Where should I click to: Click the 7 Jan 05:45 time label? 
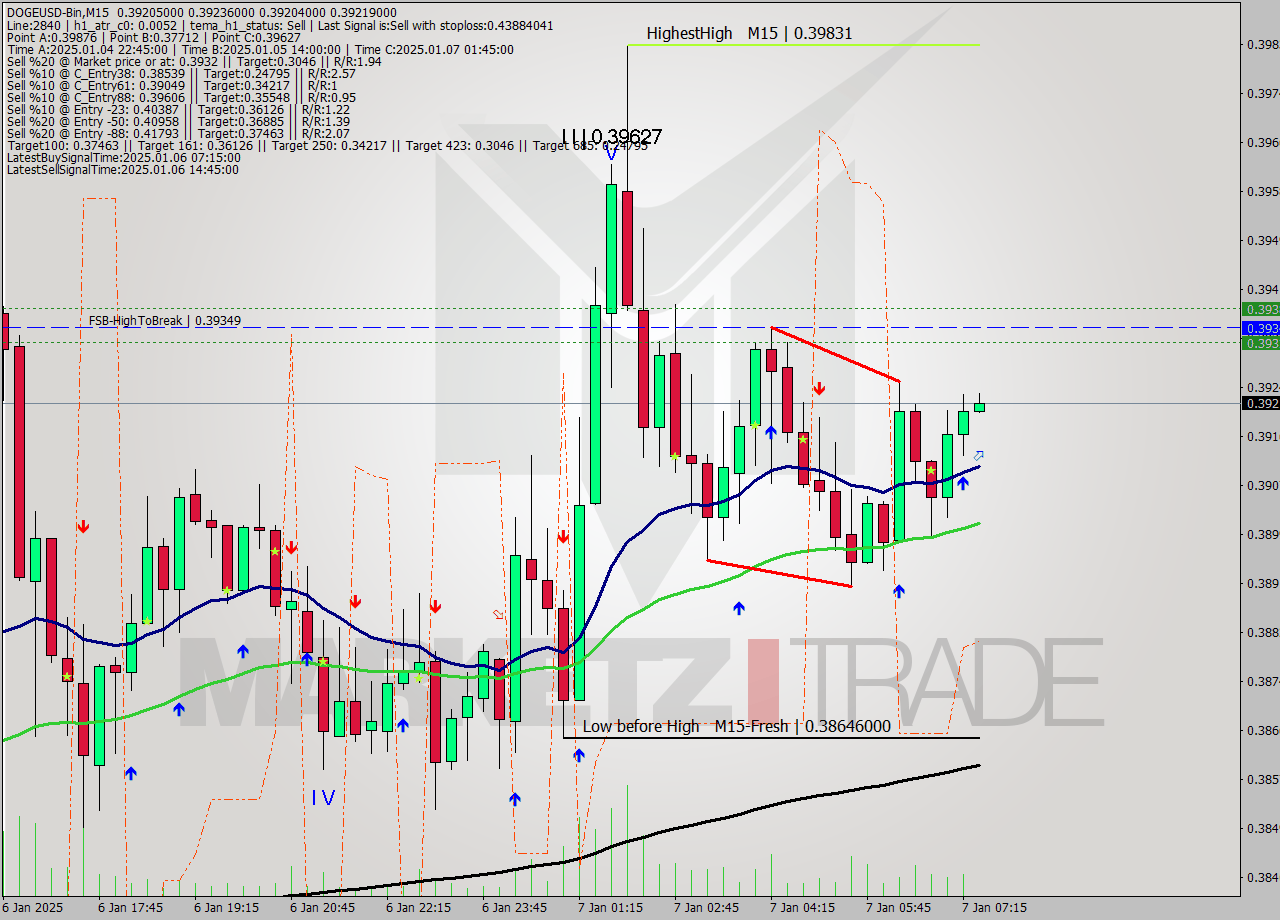(899, 907)
